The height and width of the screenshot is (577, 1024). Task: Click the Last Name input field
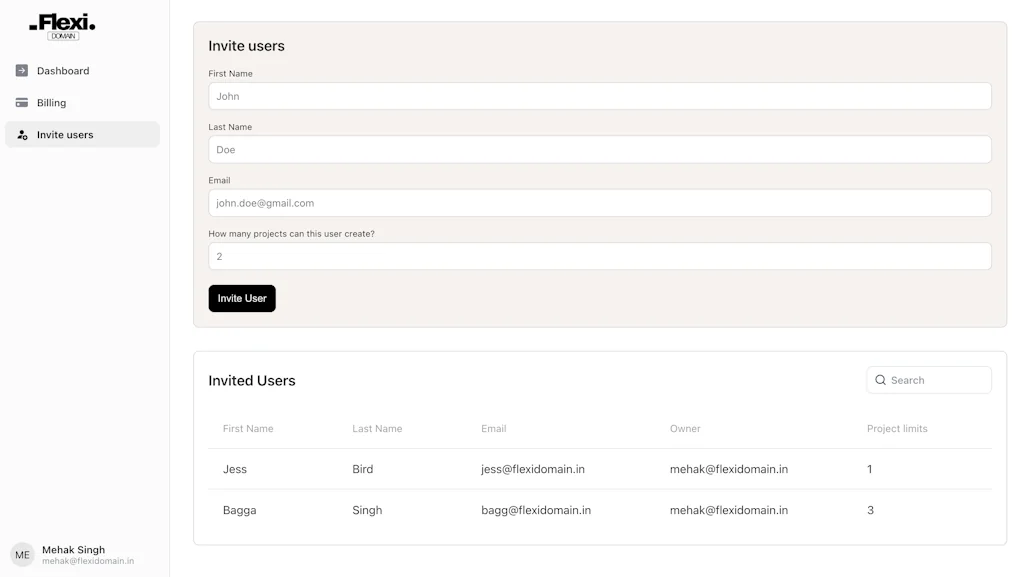tap(600, 149)
